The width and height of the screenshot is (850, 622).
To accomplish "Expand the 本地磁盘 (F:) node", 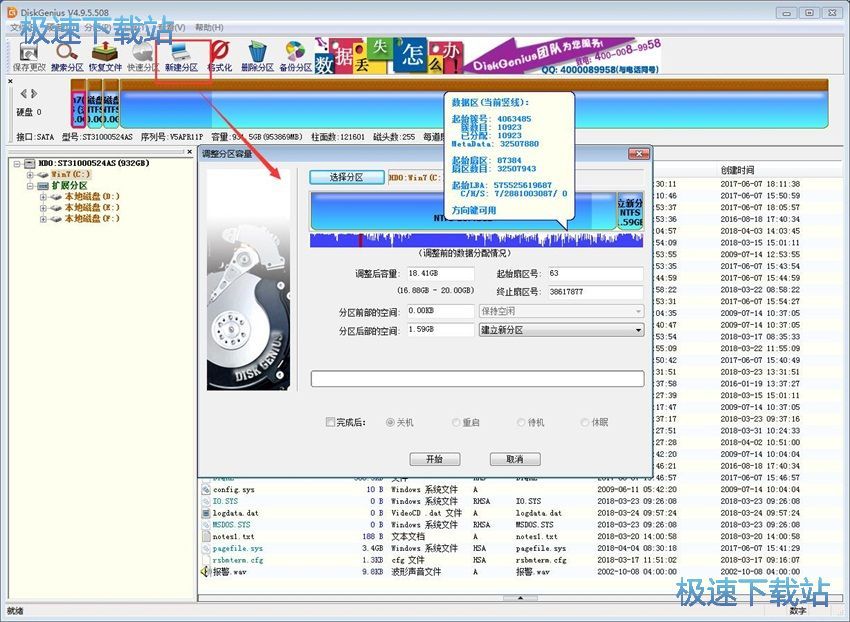I will point(43,219).
